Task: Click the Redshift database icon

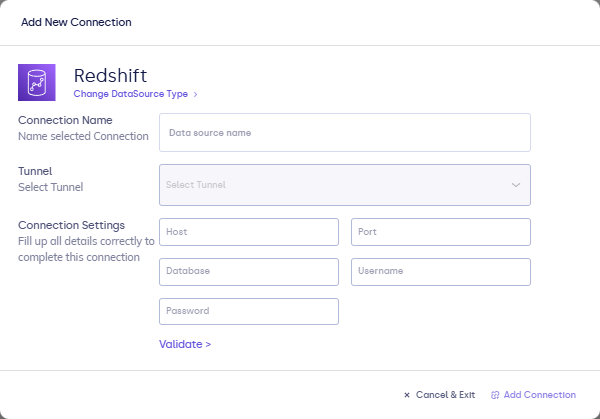Action: coord(37,82)
